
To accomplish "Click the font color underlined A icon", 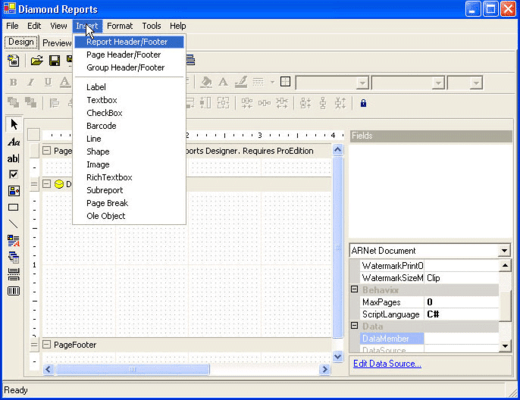I will [65, 82].
